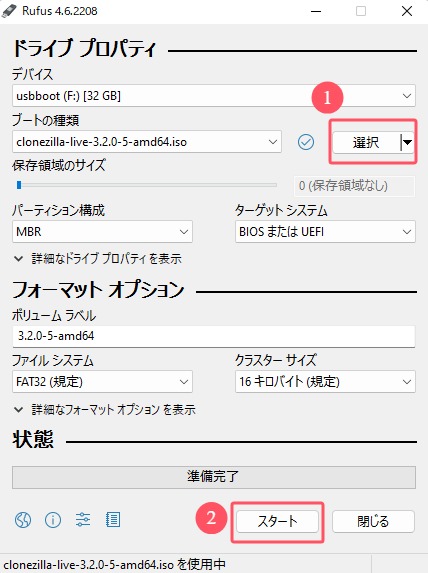Open the ターゲット システム BIOS または UEFI dropdown
Image resolution: width=428 pixels, height=573 pixels.
325,232
